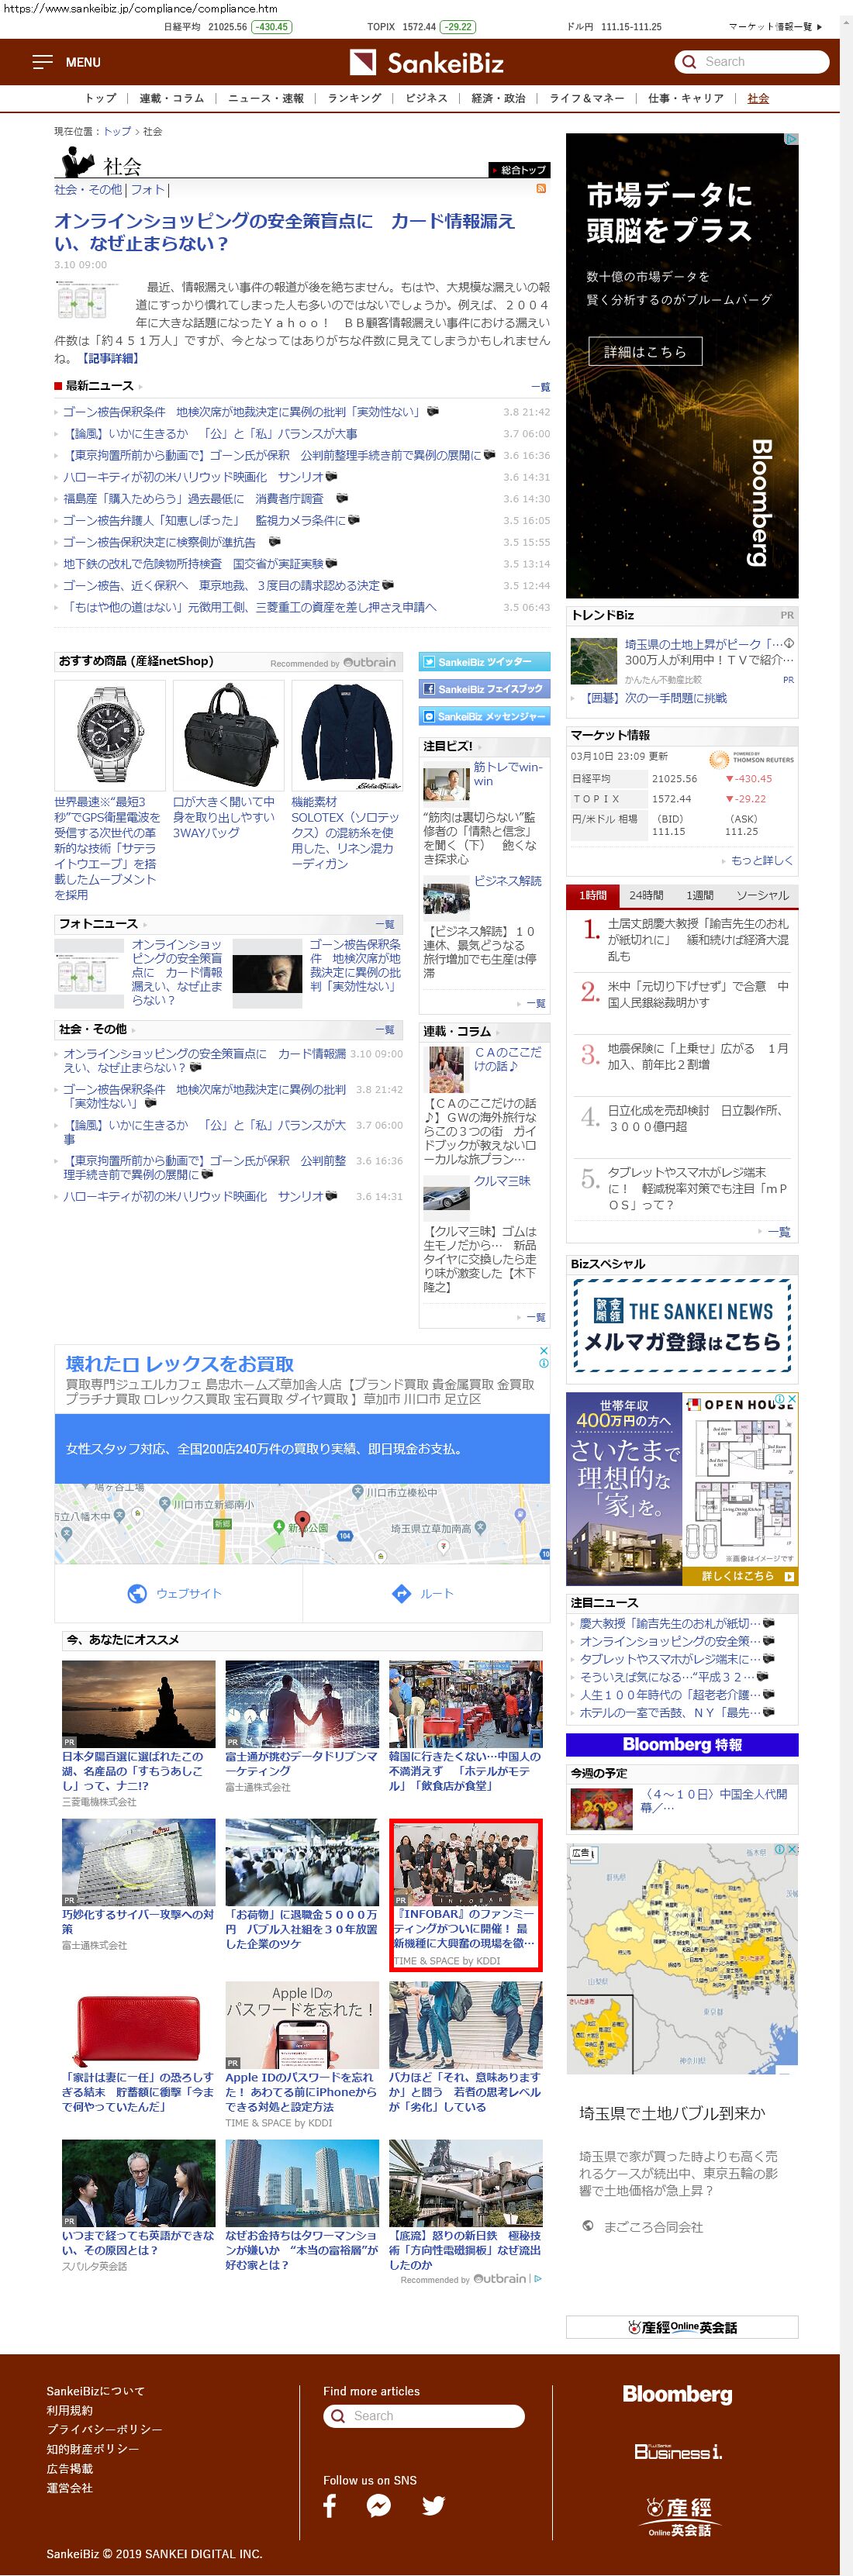The image size is (853, 2576).
Task: Open SankeiBiz フェイスブック button
Action: [484, 689]
